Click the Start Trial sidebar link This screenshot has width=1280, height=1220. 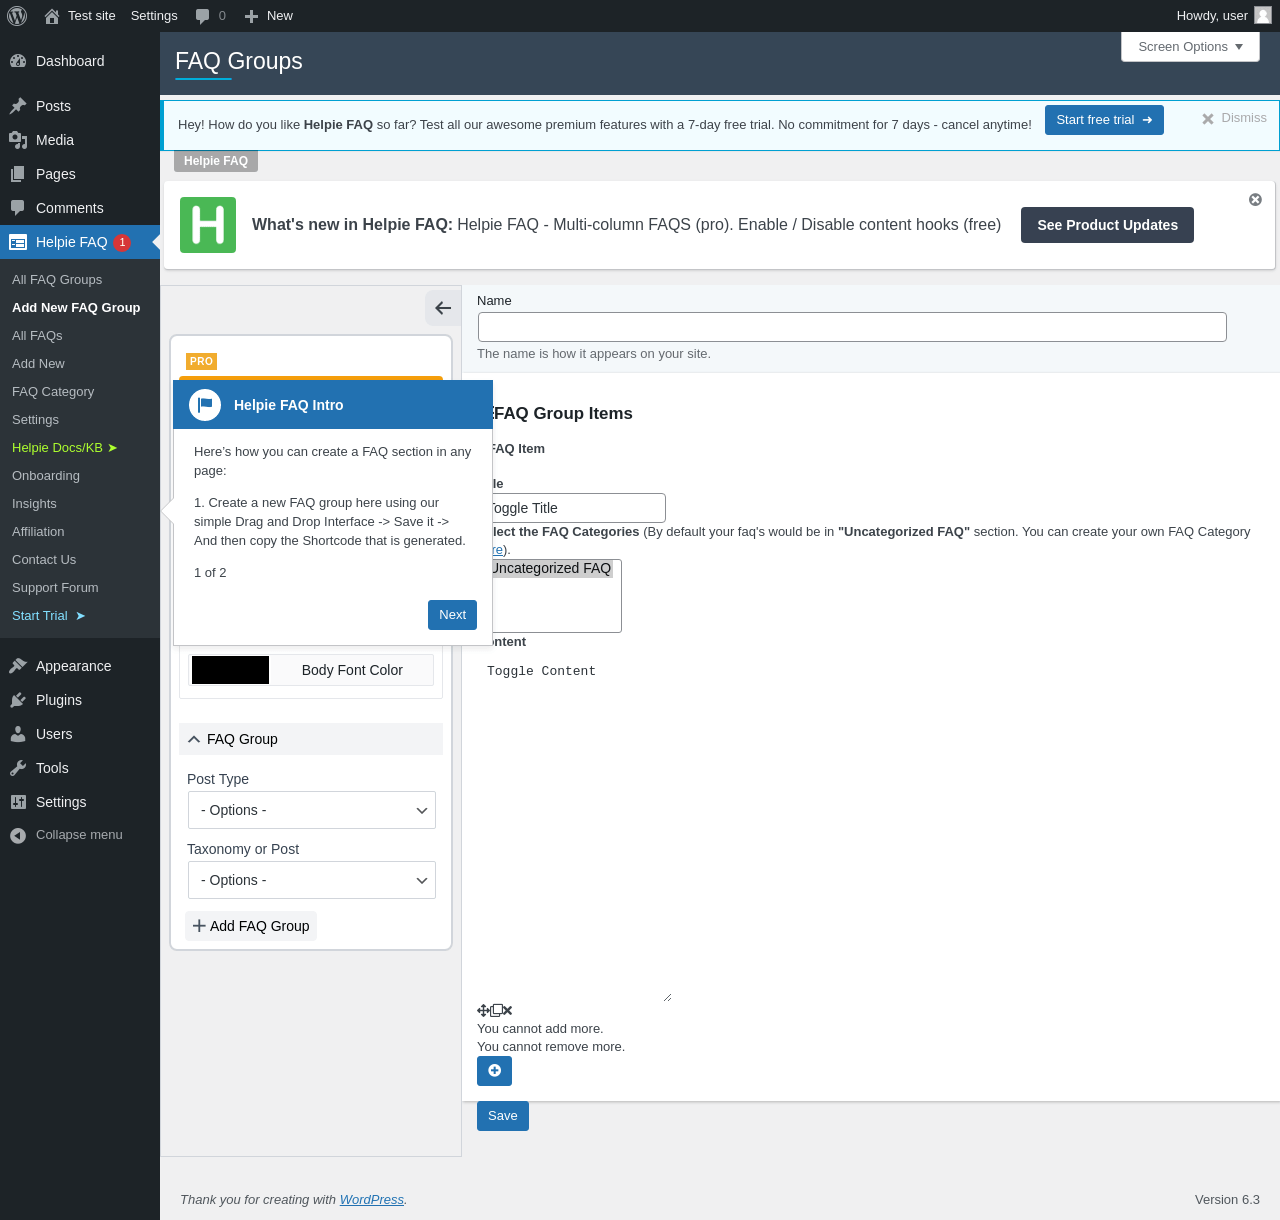(49, 616)
